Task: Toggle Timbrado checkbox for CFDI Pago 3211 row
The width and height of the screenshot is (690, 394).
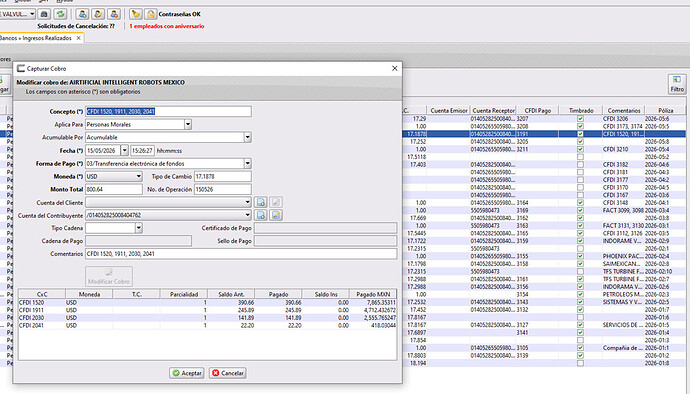Action: pyautogui.click(x=580, y=149)
